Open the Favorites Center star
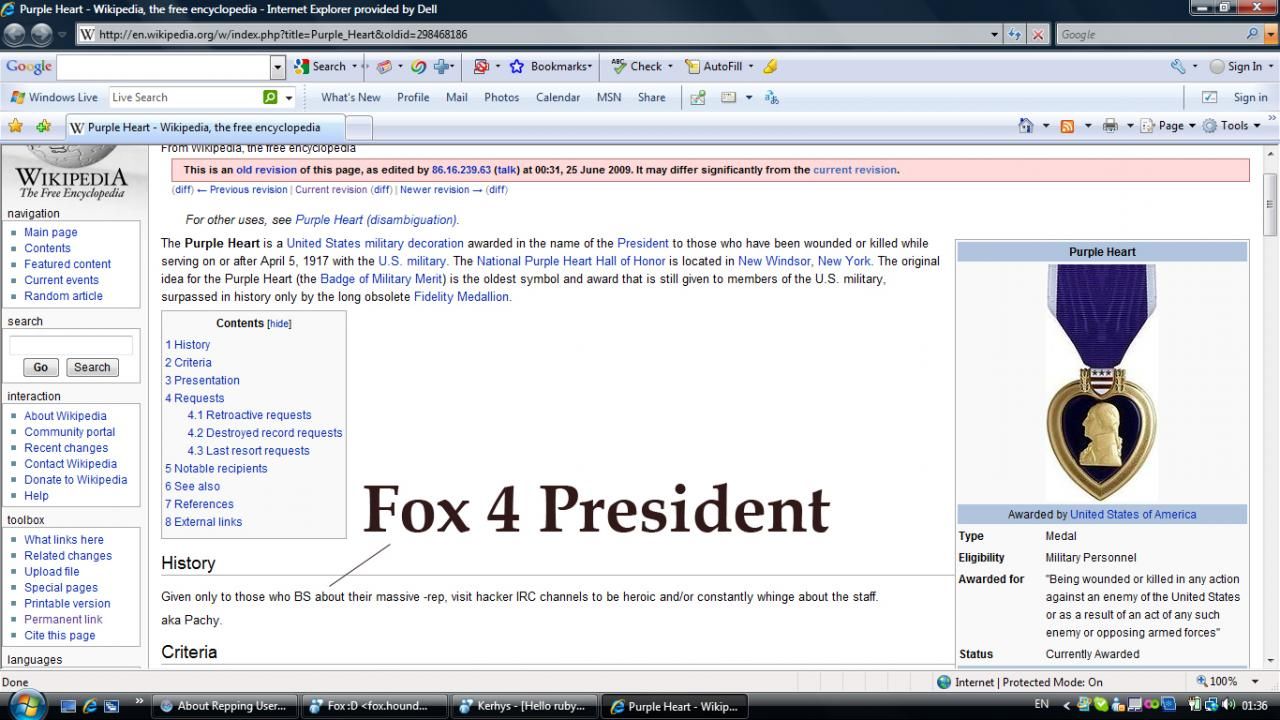The width and height of the screenshot is (1280, 720). (16, 126)
